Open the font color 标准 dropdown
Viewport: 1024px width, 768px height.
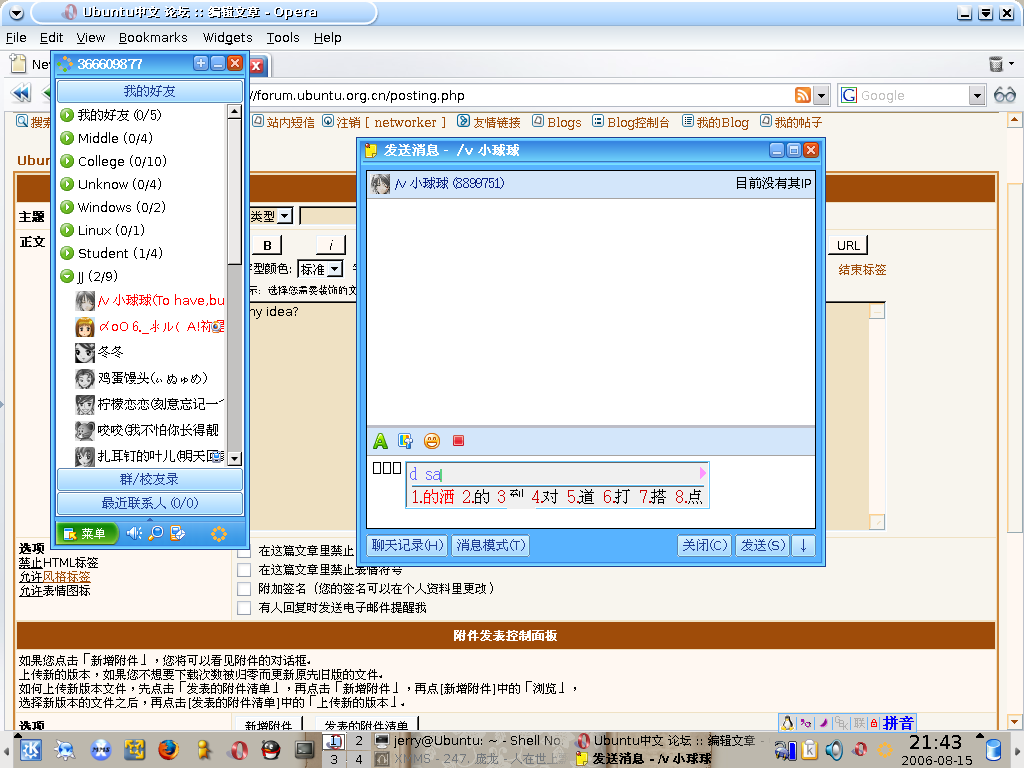(x=320, y=269)
